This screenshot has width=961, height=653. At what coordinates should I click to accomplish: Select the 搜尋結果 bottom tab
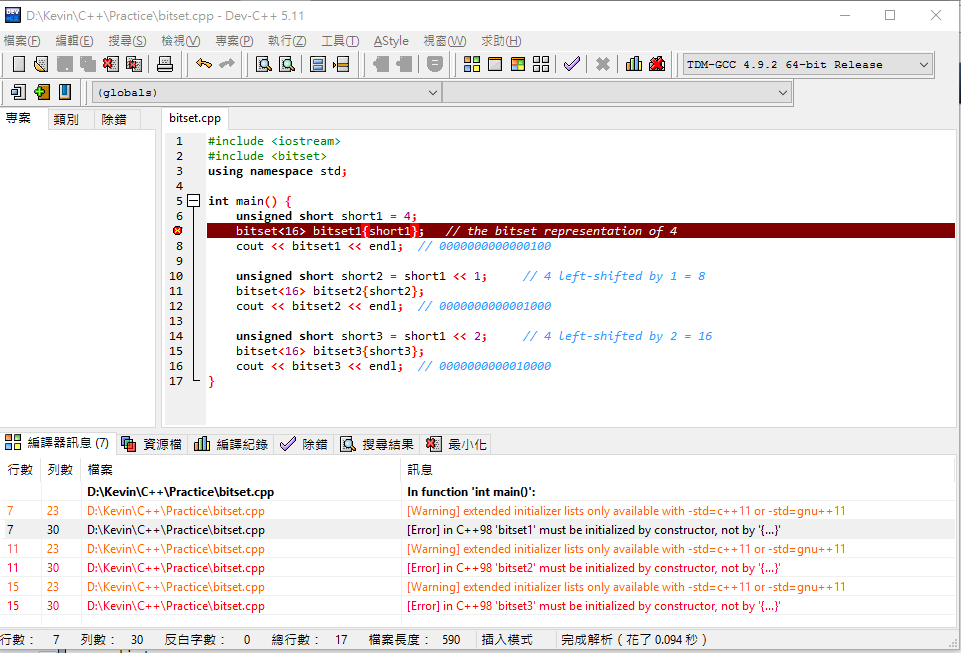[x=377, y=444]
